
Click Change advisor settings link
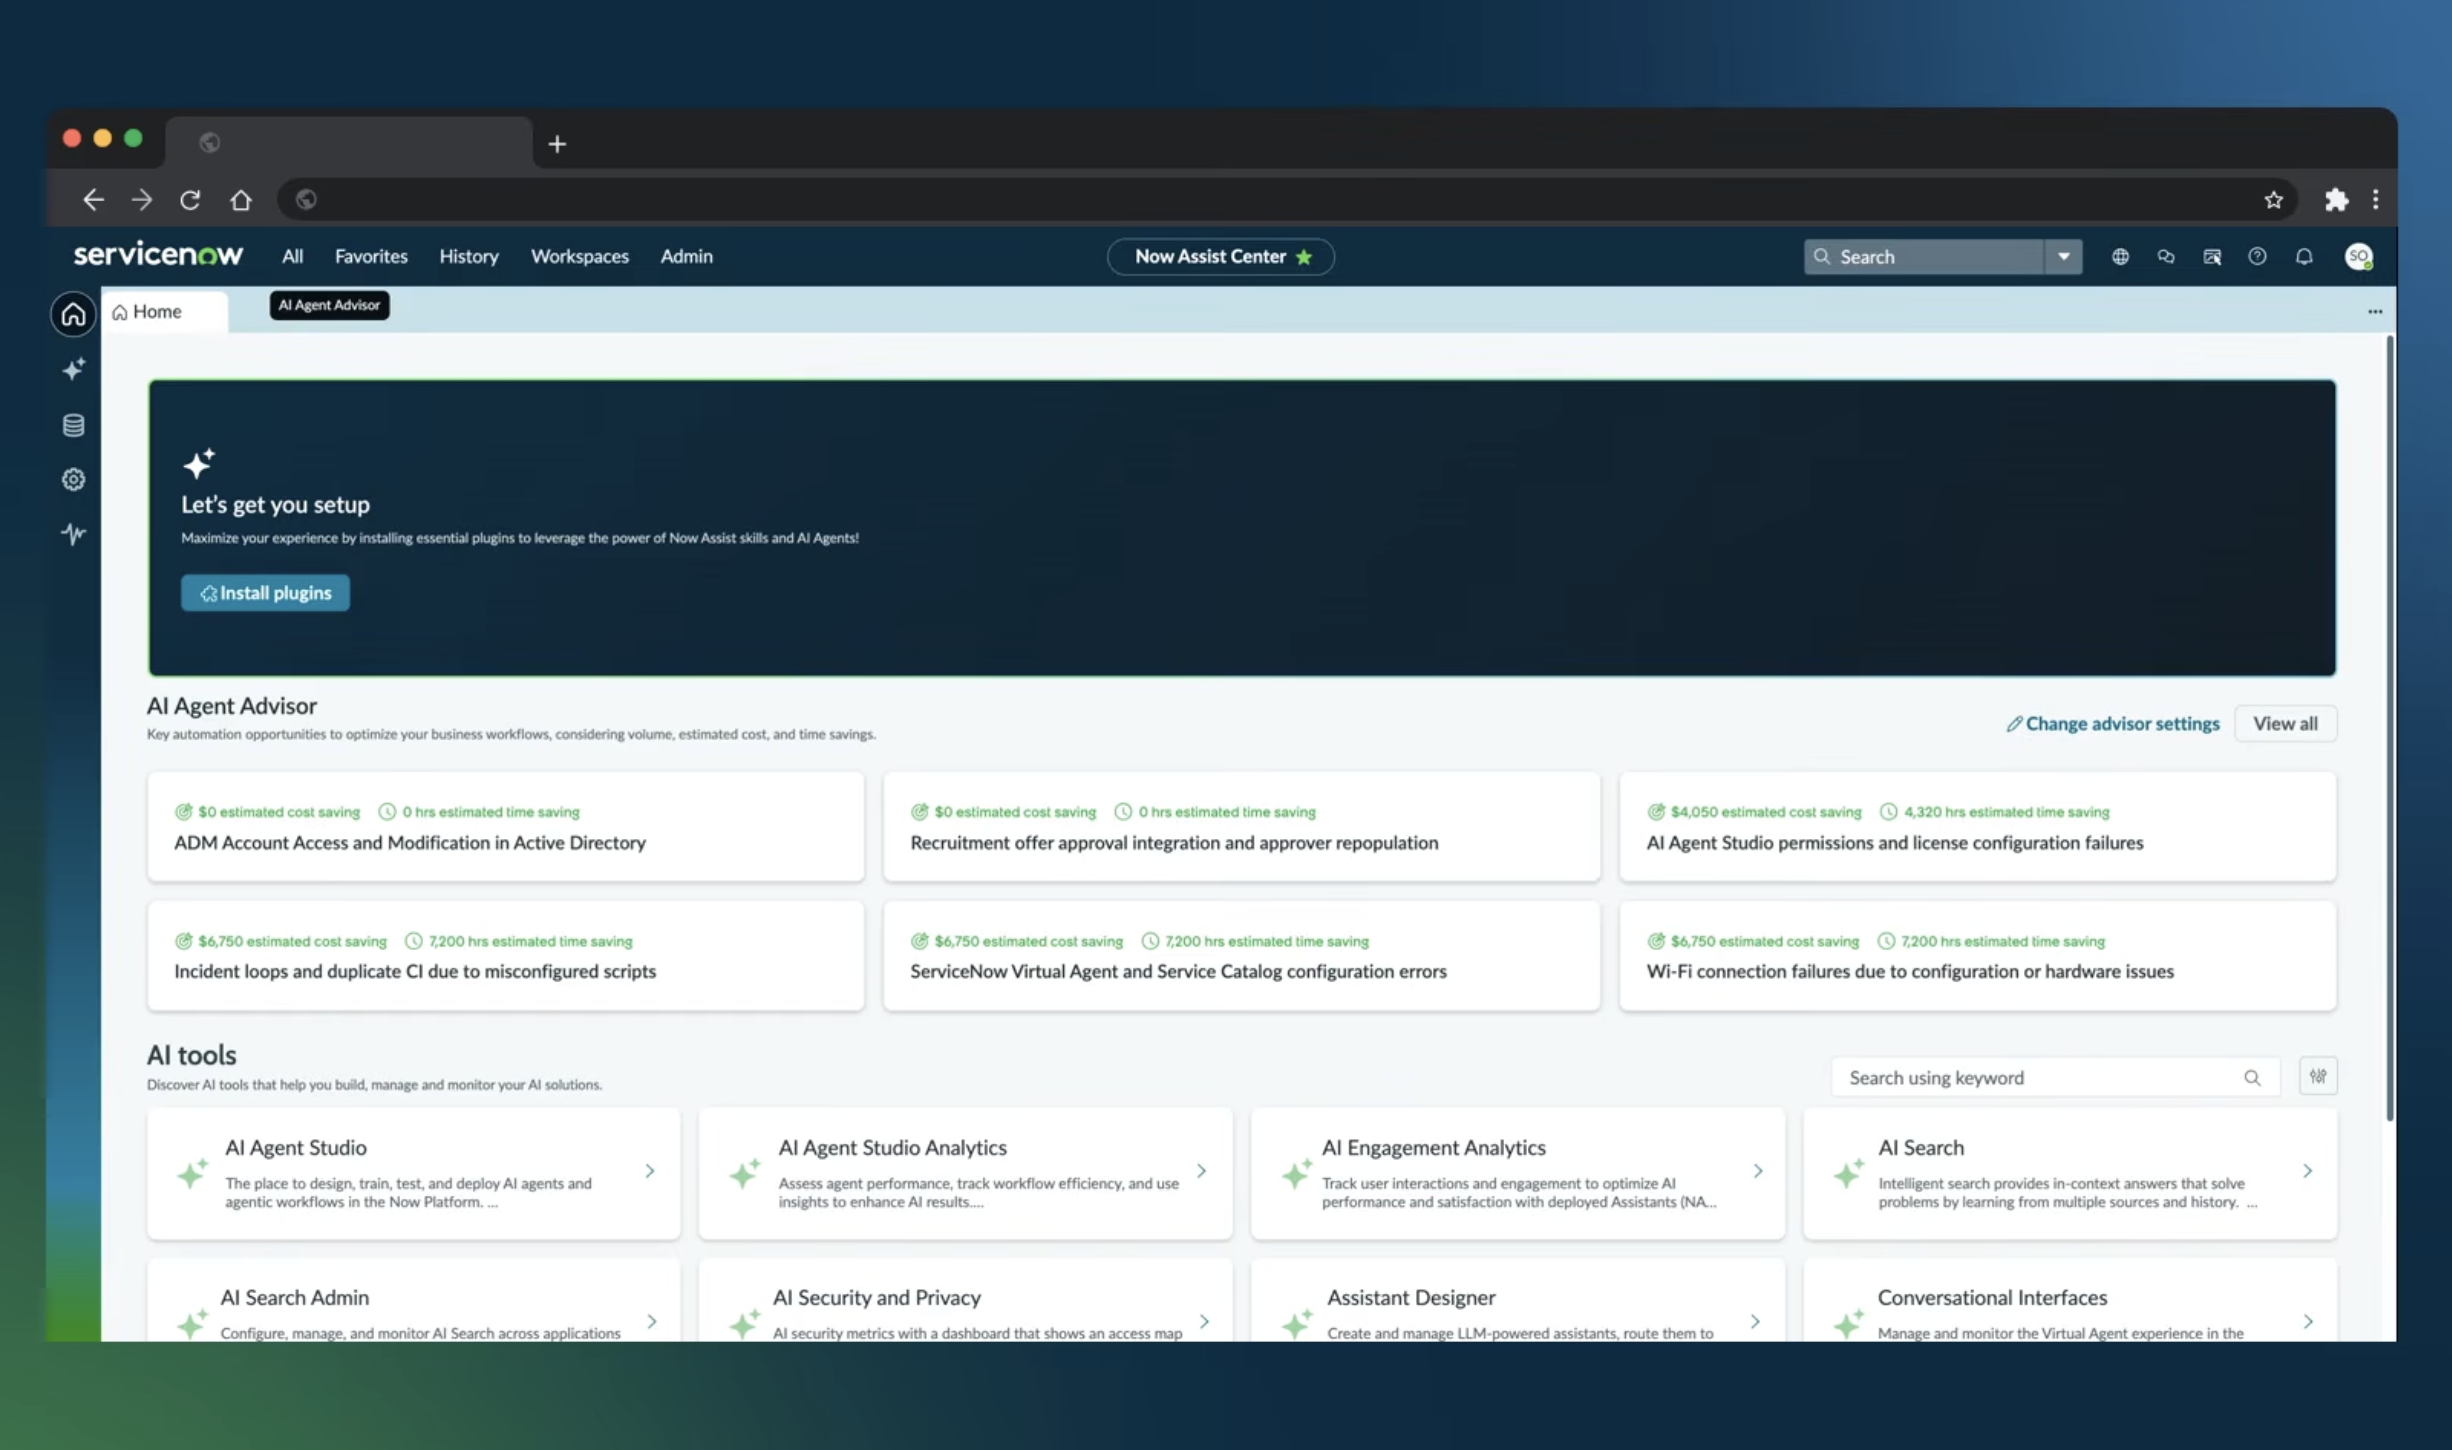(2112, 724)
